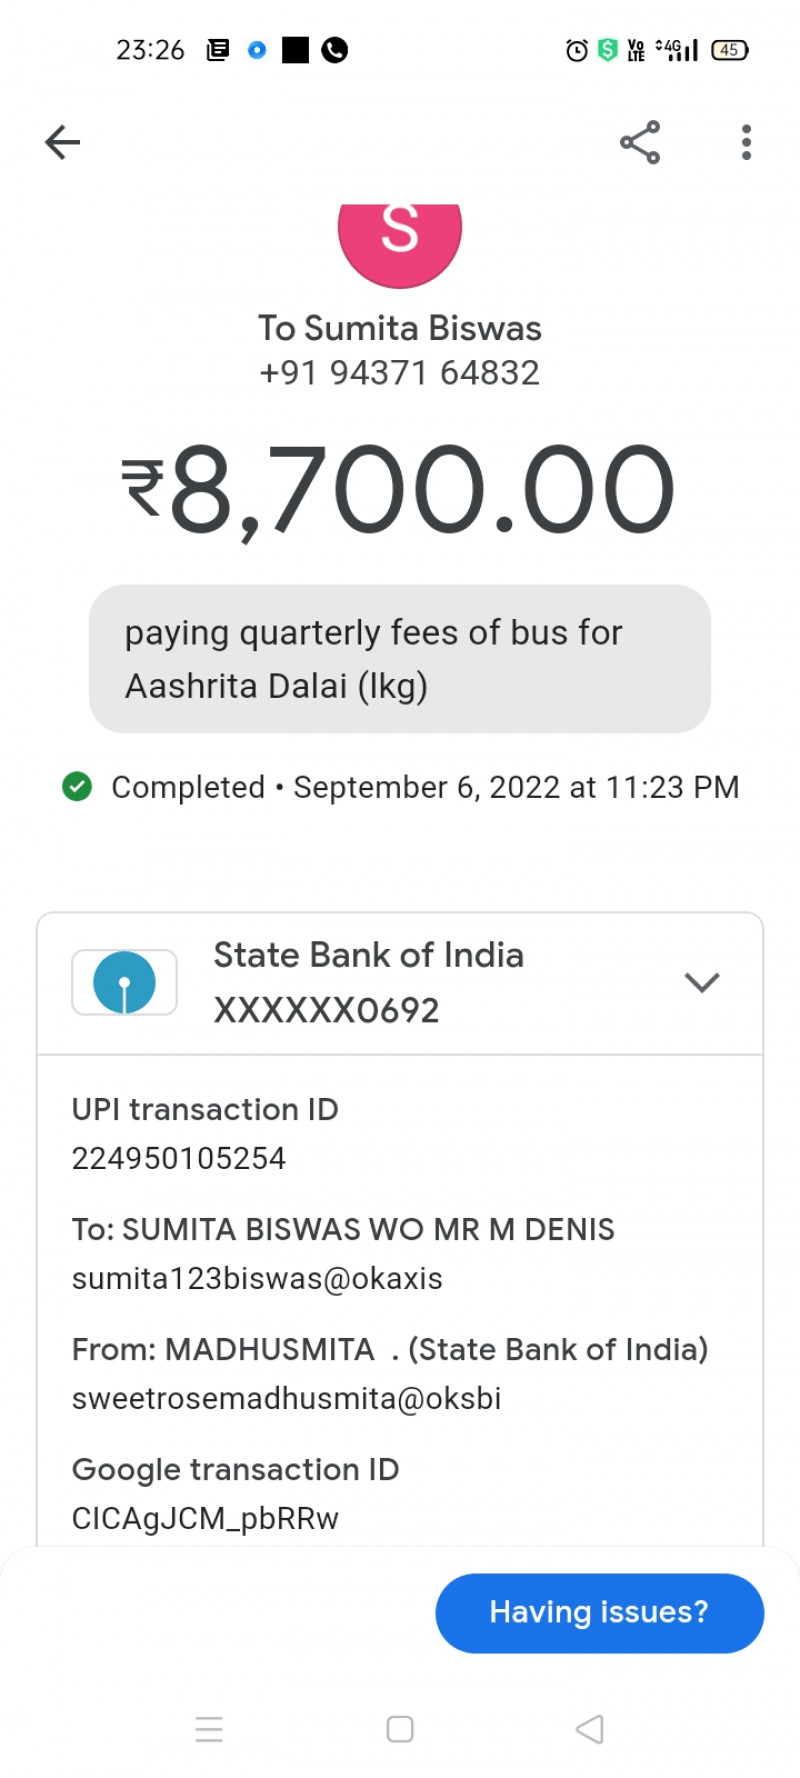The width and height of the screenshot is (800, 1778).
Task: Tap the sweetrosemadhusmita@oksbi UPI address
Action: click(x=287, y=1398)
